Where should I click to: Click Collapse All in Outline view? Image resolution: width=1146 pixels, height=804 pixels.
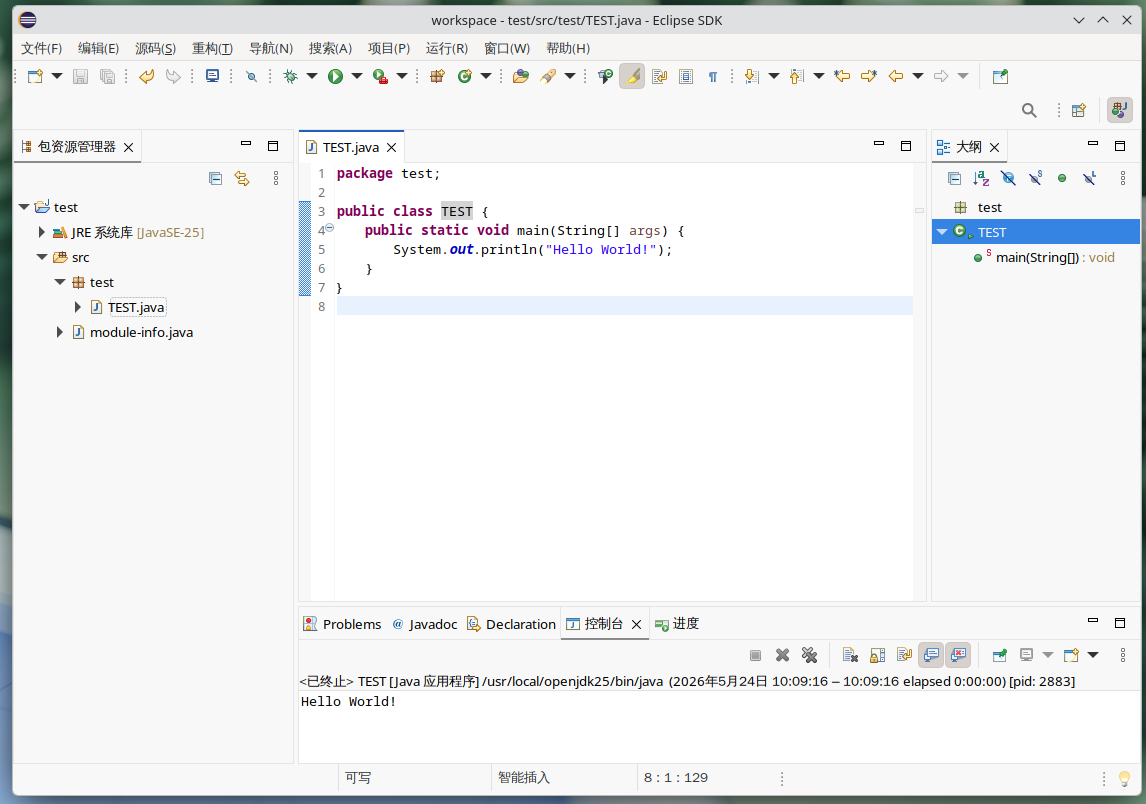955,178
